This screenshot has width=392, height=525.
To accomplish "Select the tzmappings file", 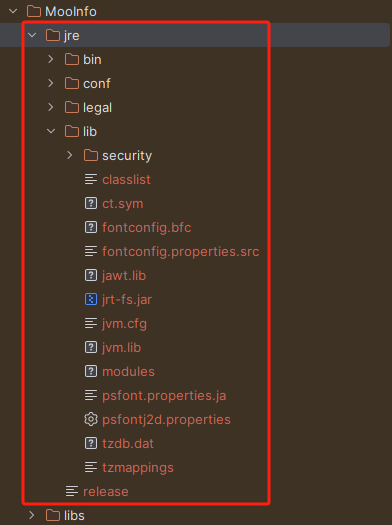I will tap(138, 468).
